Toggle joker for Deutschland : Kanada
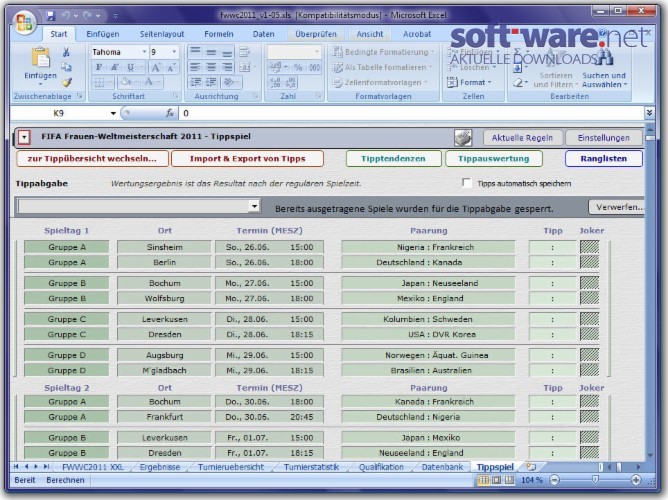Viewport: 668px width, 500px height. [590, 262]
